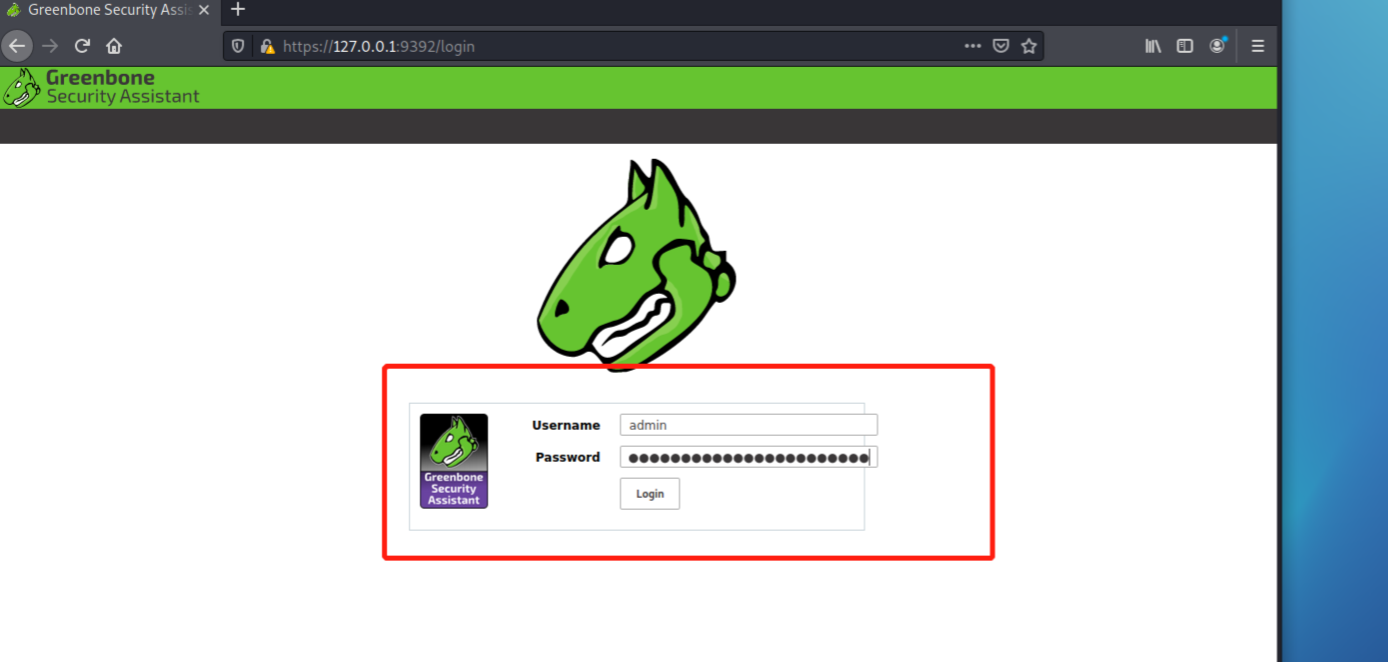Image resolution: width=1388 pixels, height=662 pixels.
Task: Open the new tab plus button
Action: [237, 10]
